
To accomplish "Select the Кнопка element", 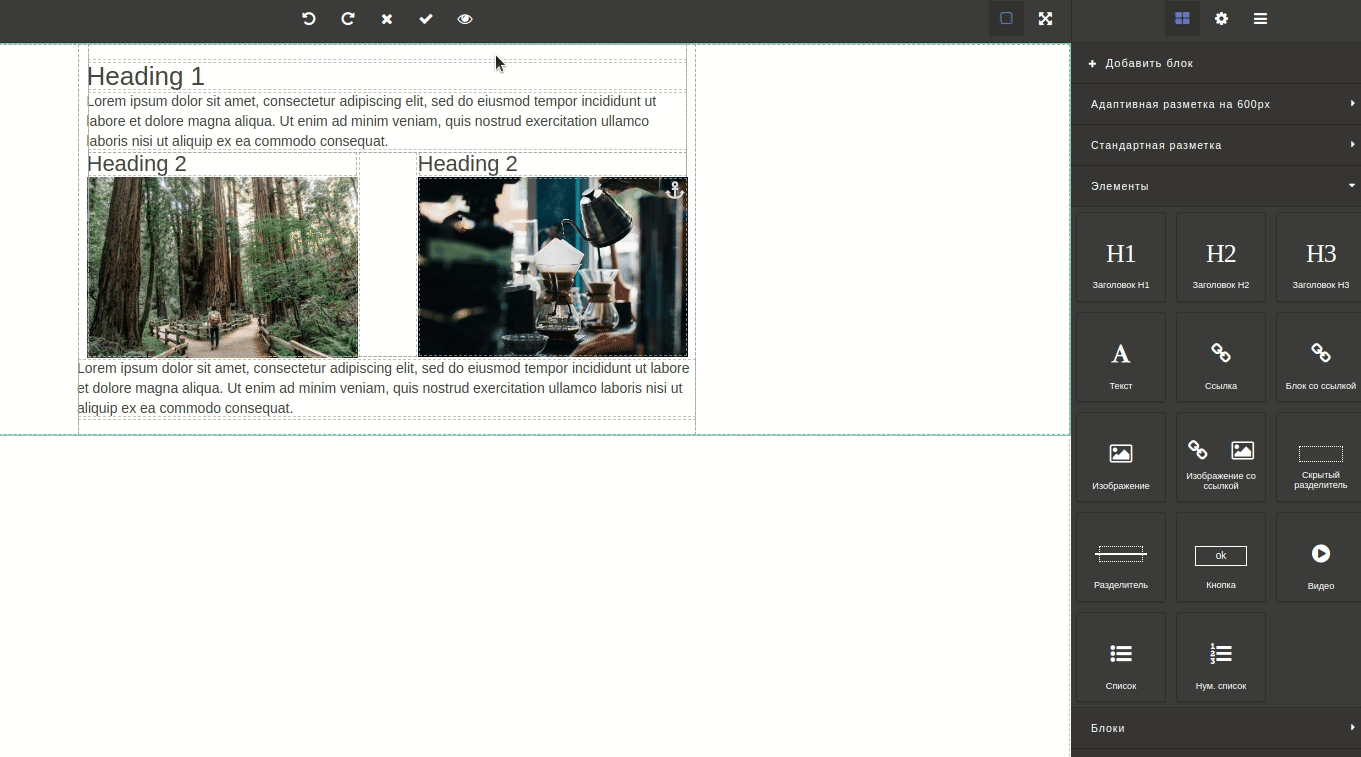I will (x=1221, y=557).
